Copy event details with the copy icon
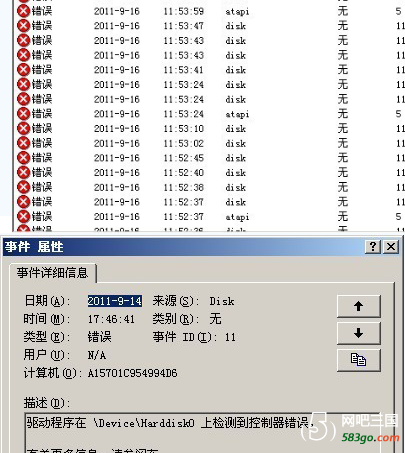The height and width of the screenshot is (453, 405). tap(359, 360)
